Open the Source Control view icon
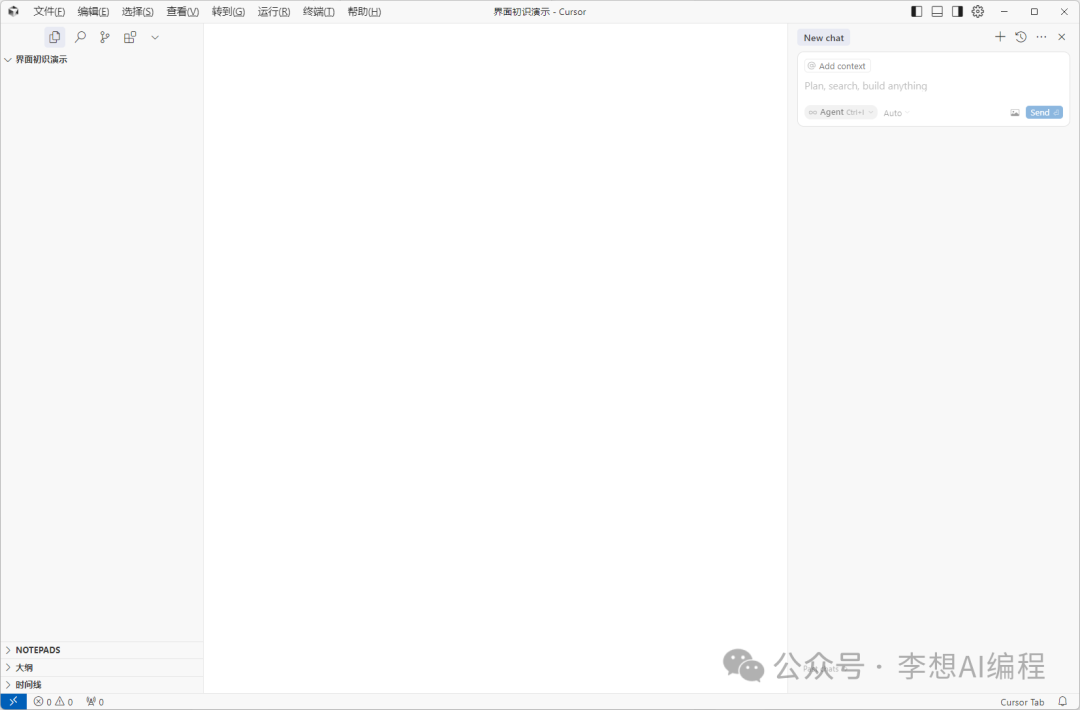Viewport: 1080px width, 710px height. [105, 37]
